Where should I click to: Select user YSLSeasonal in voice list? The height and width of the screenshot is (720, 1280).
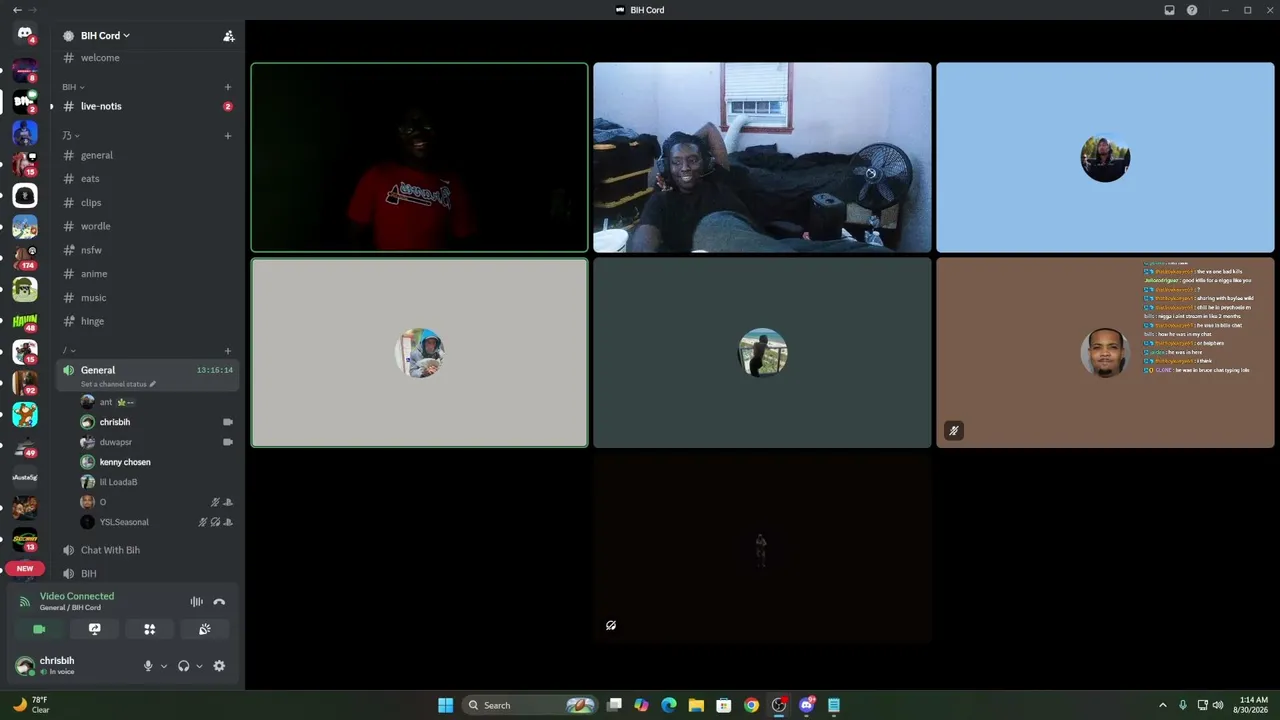[x=157, y=522]
